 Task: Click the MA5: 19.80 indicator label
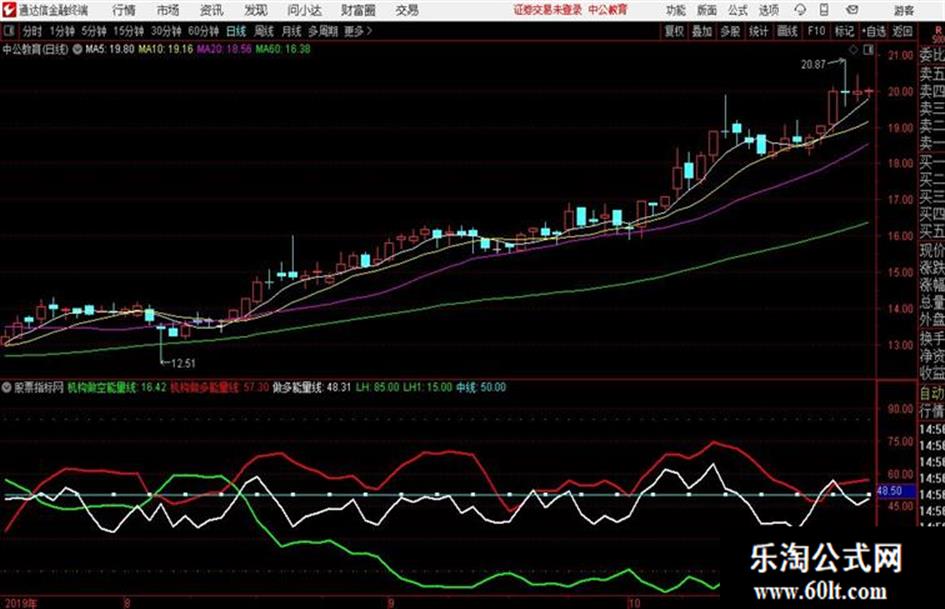click(x=109, y=49)
